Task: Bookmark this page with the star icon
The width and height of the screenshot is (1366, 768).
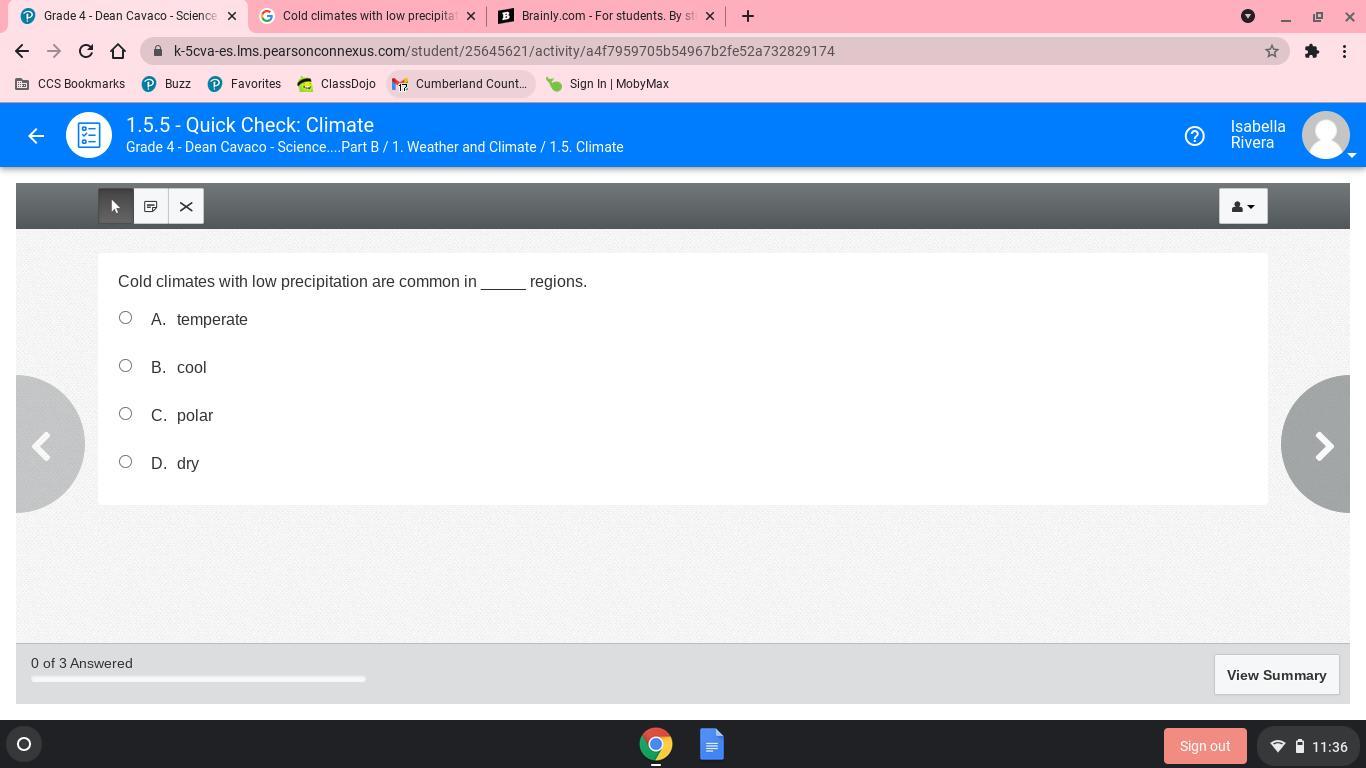Action: (1272, 51)
